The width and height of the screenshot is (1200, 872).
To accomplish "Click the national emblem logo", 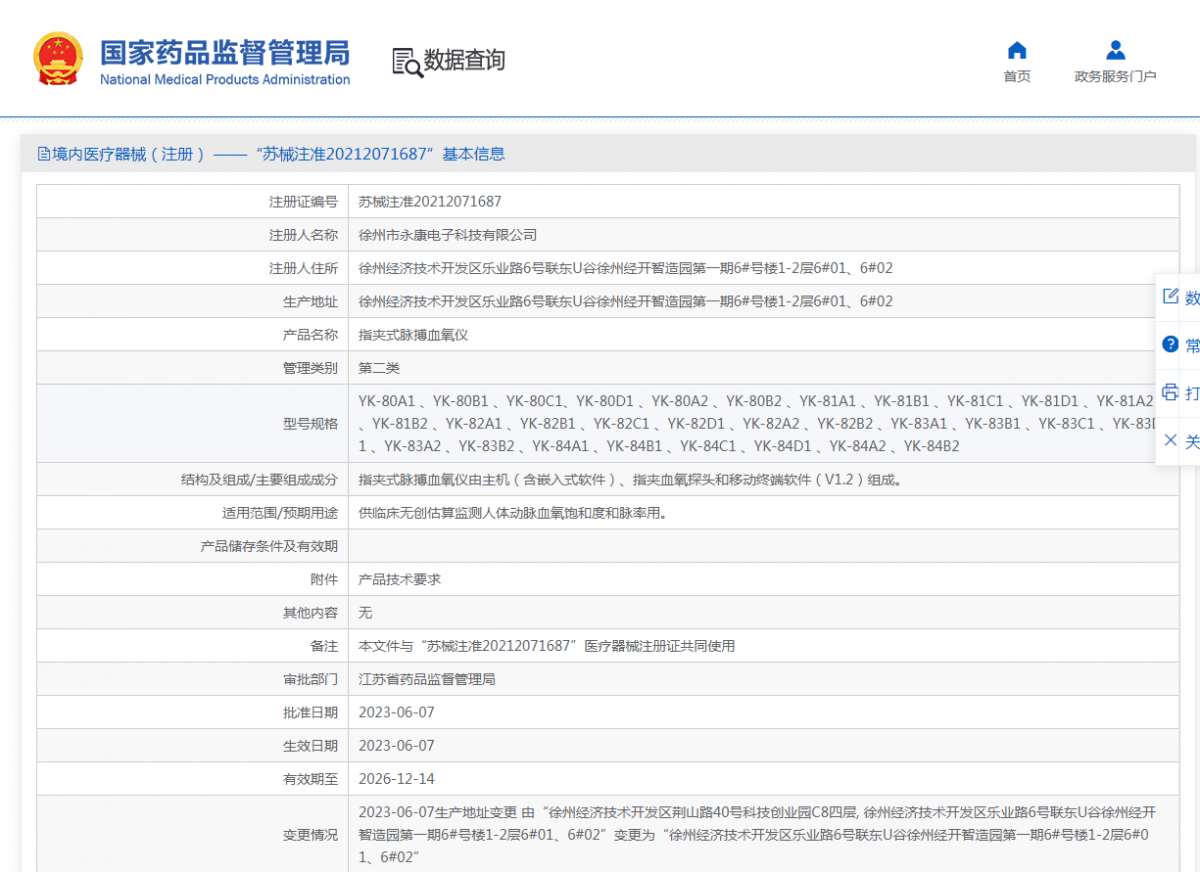I will 58,59.
